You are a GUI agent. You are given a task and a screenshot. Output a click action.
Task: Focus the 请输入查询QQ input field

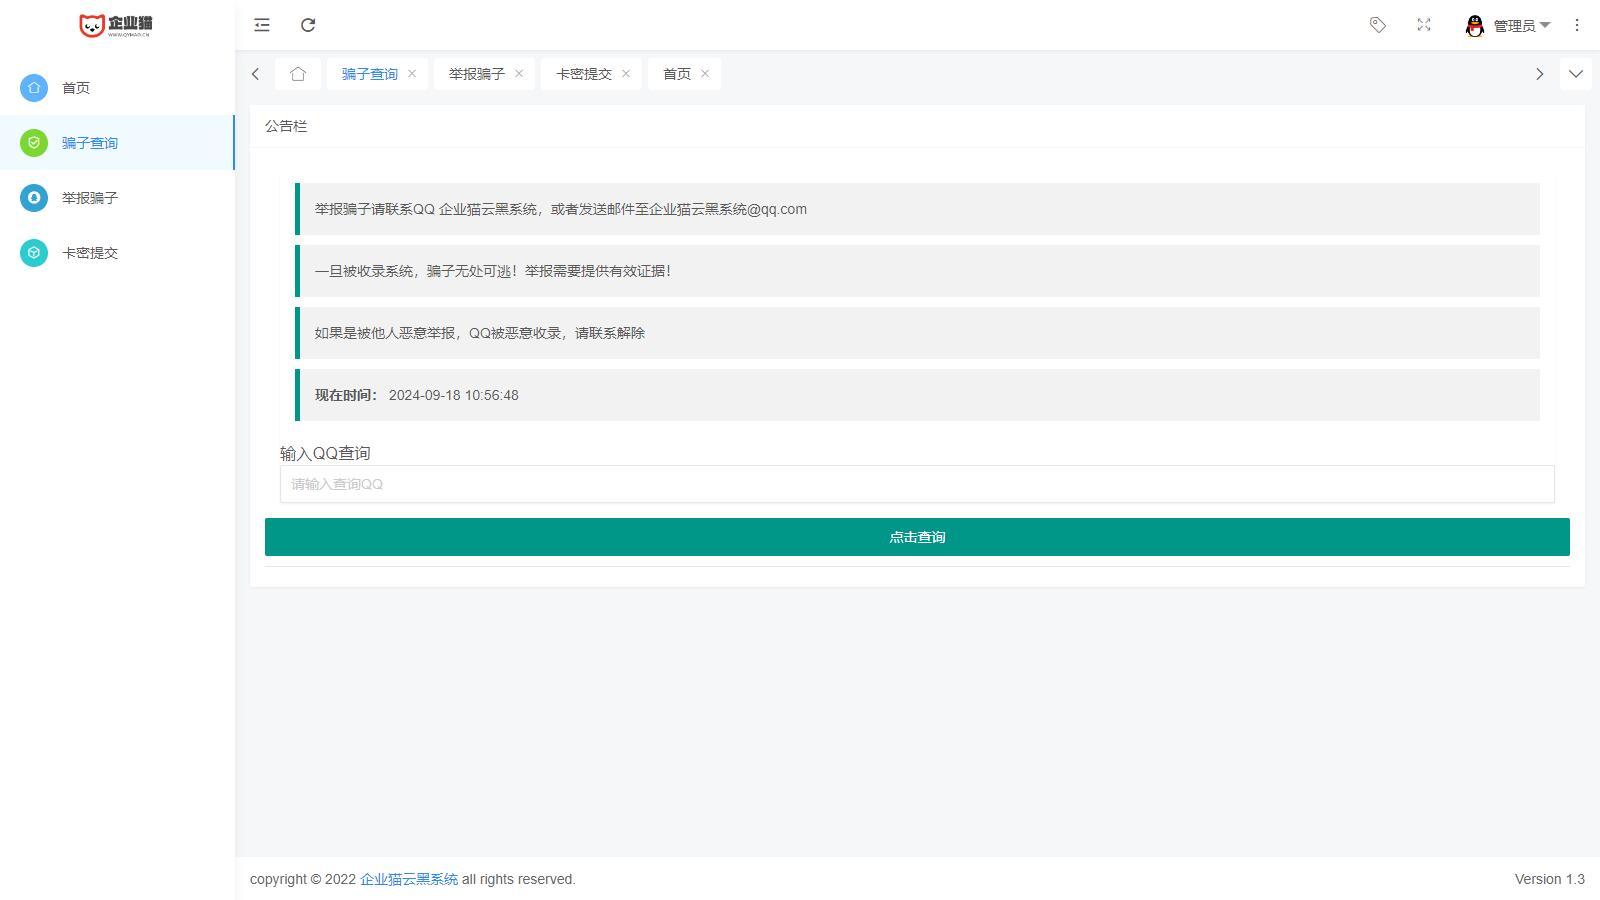pos(917,484)
